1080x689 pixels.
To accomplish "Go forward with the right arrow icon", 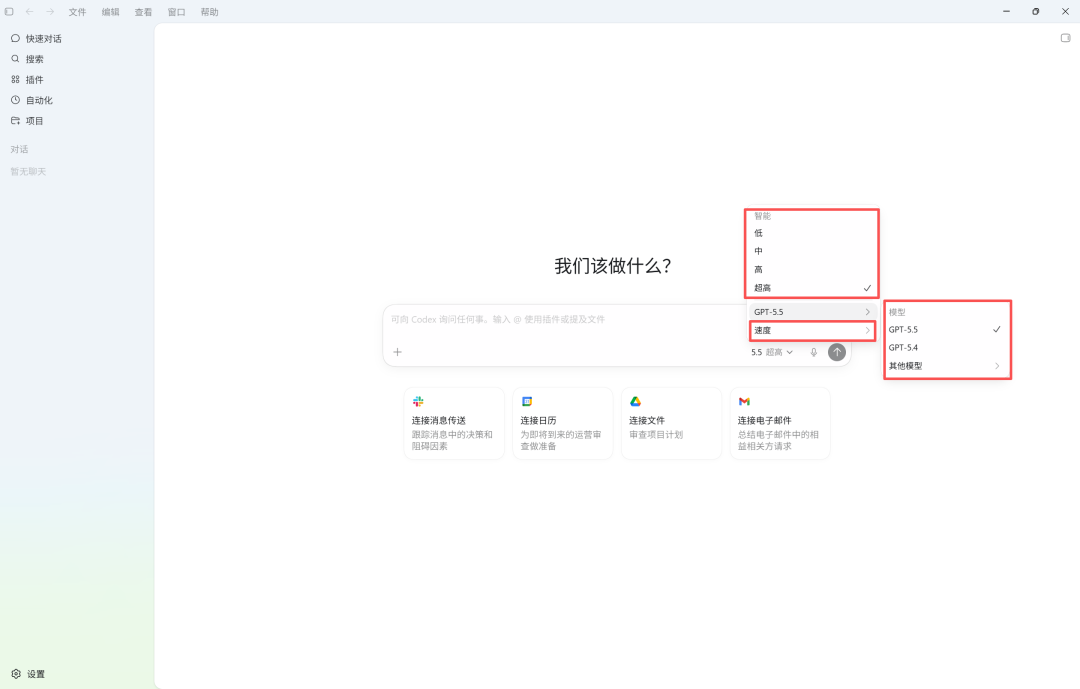I will coord(50,12).
